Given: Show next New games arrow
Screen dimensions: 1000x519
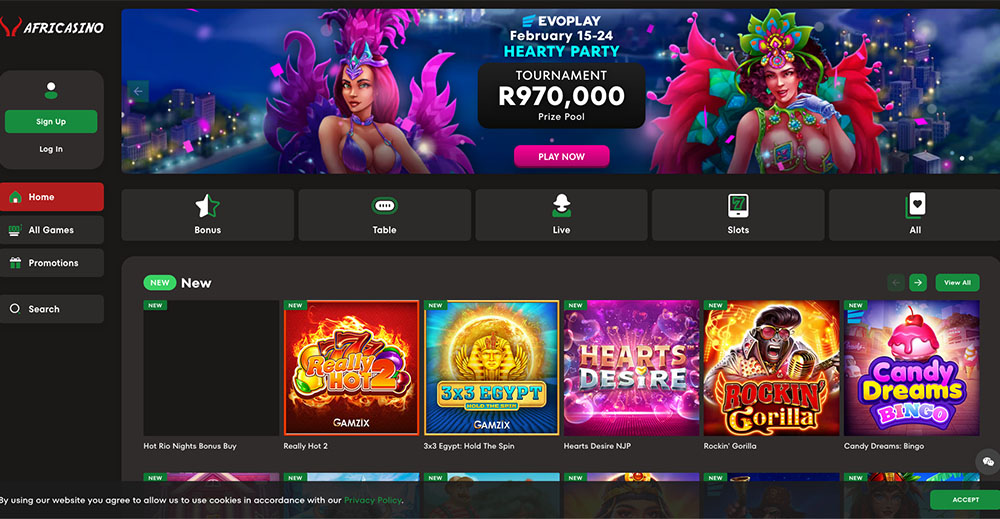Looking at the screenshot, I should click(x=918, y=282).
